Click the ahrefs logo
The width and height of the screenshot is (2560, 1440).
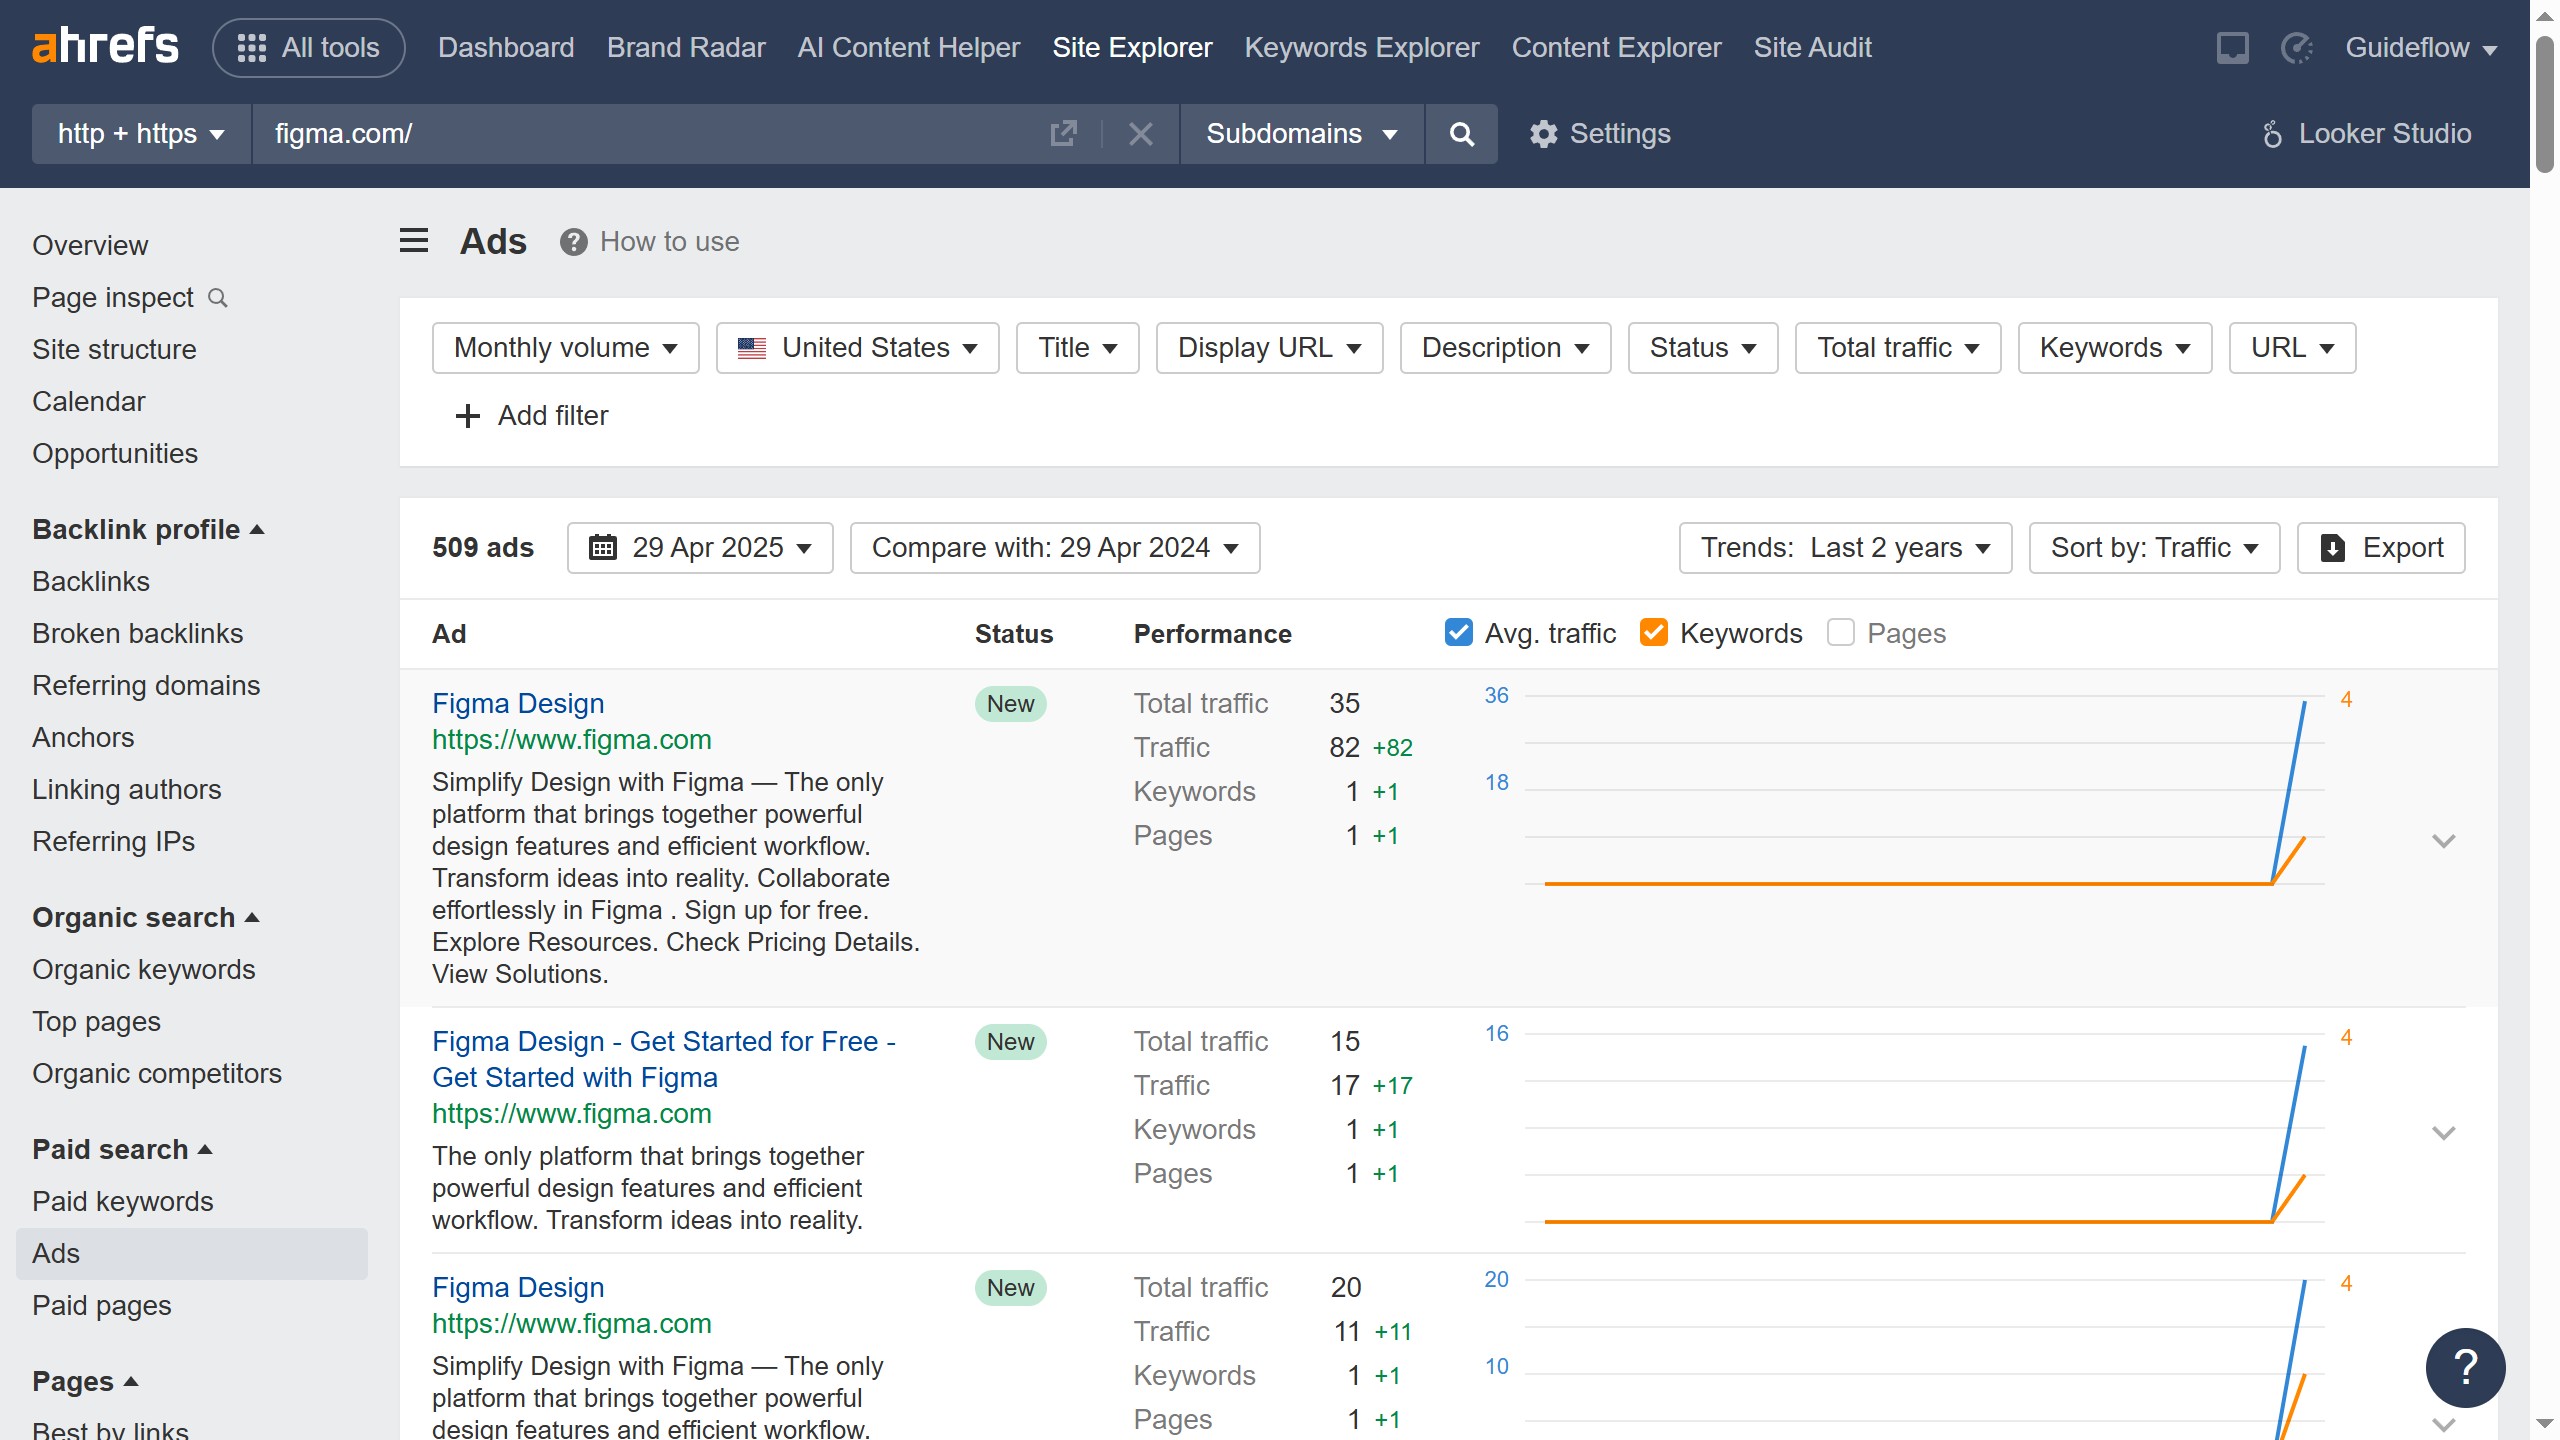pos(105,47)
